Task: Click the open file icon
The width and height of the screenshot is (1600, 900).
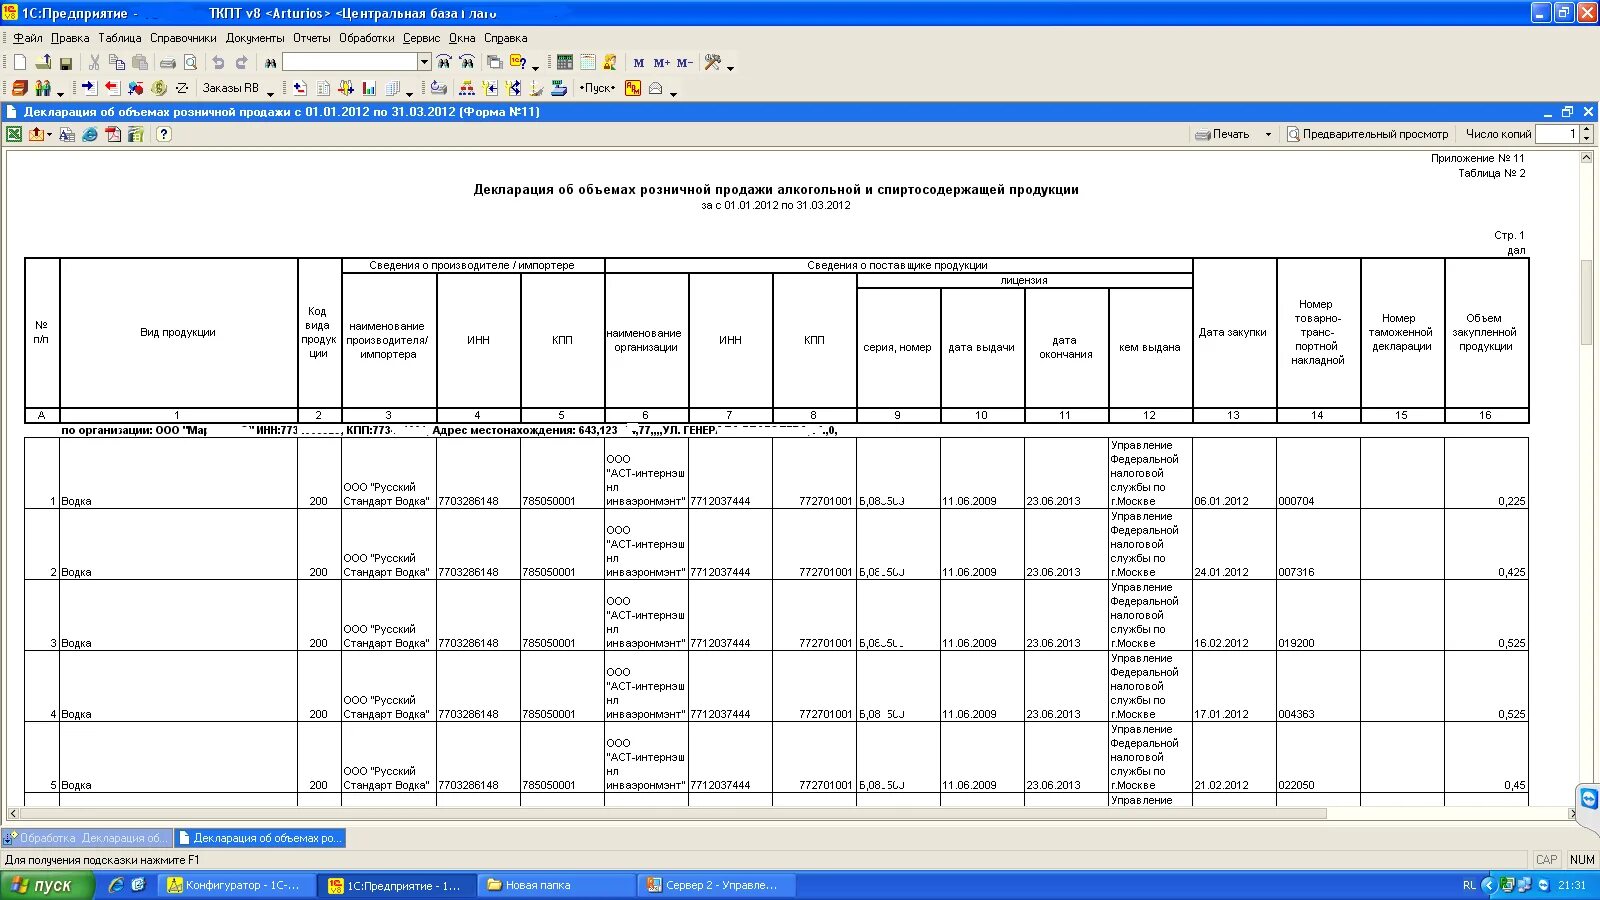Action: click(x=43, y=63)
